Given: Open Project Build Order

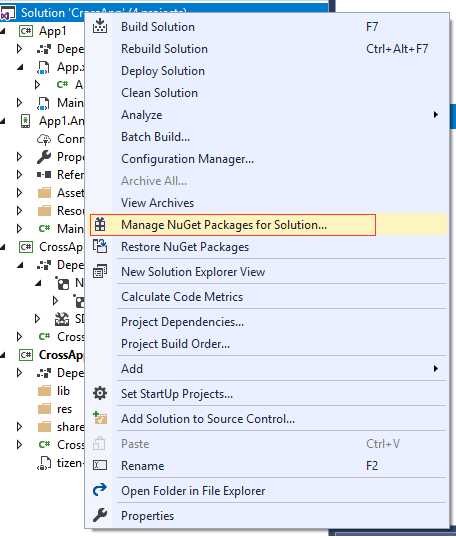Looking at the screenshot, I should coord(175,344).
